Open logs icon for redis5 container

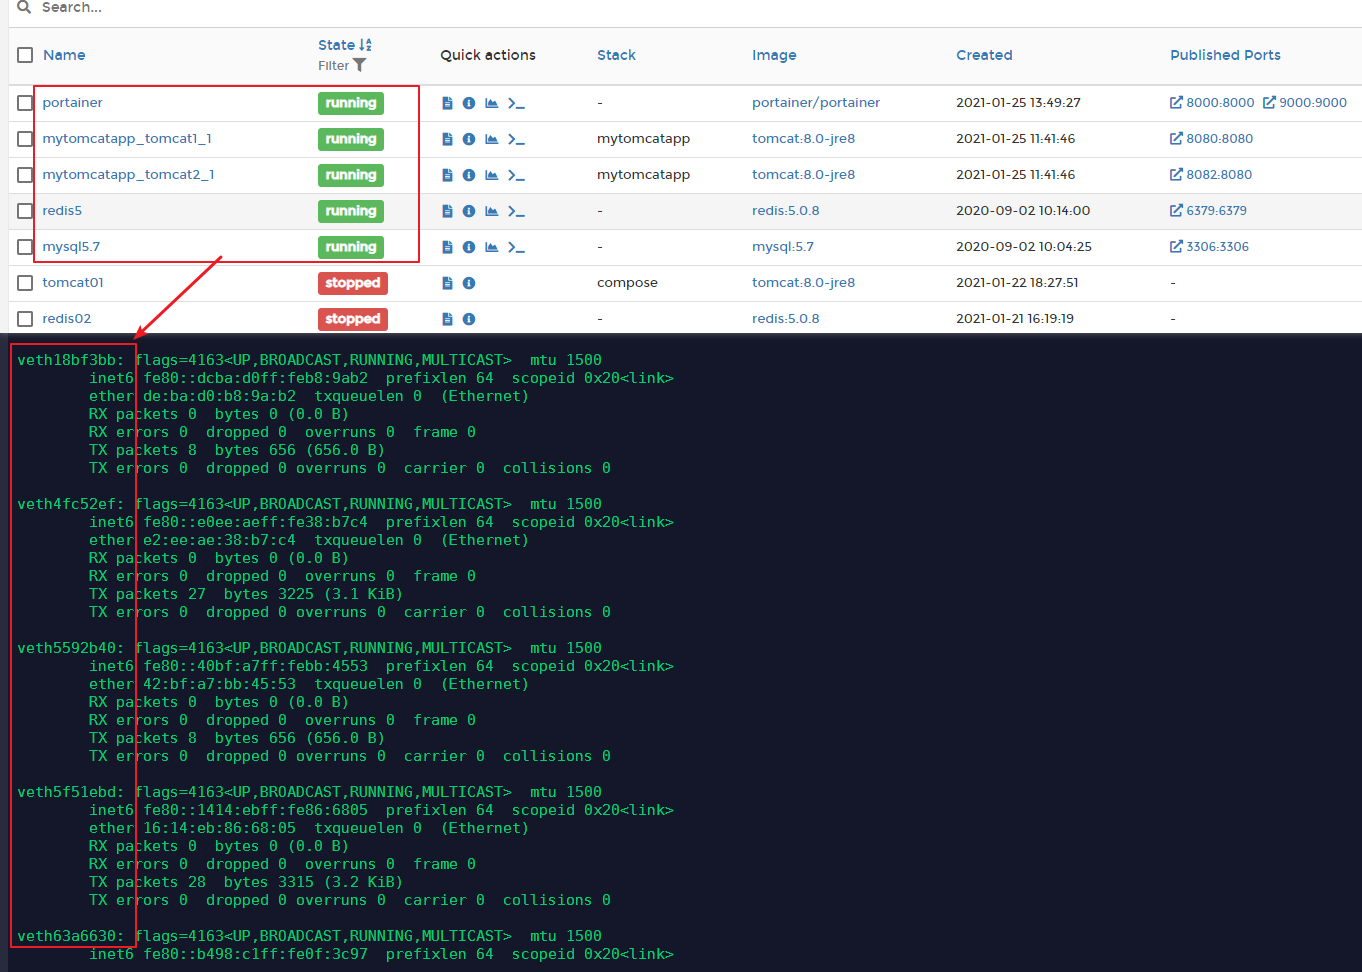[x=447, y=211]
